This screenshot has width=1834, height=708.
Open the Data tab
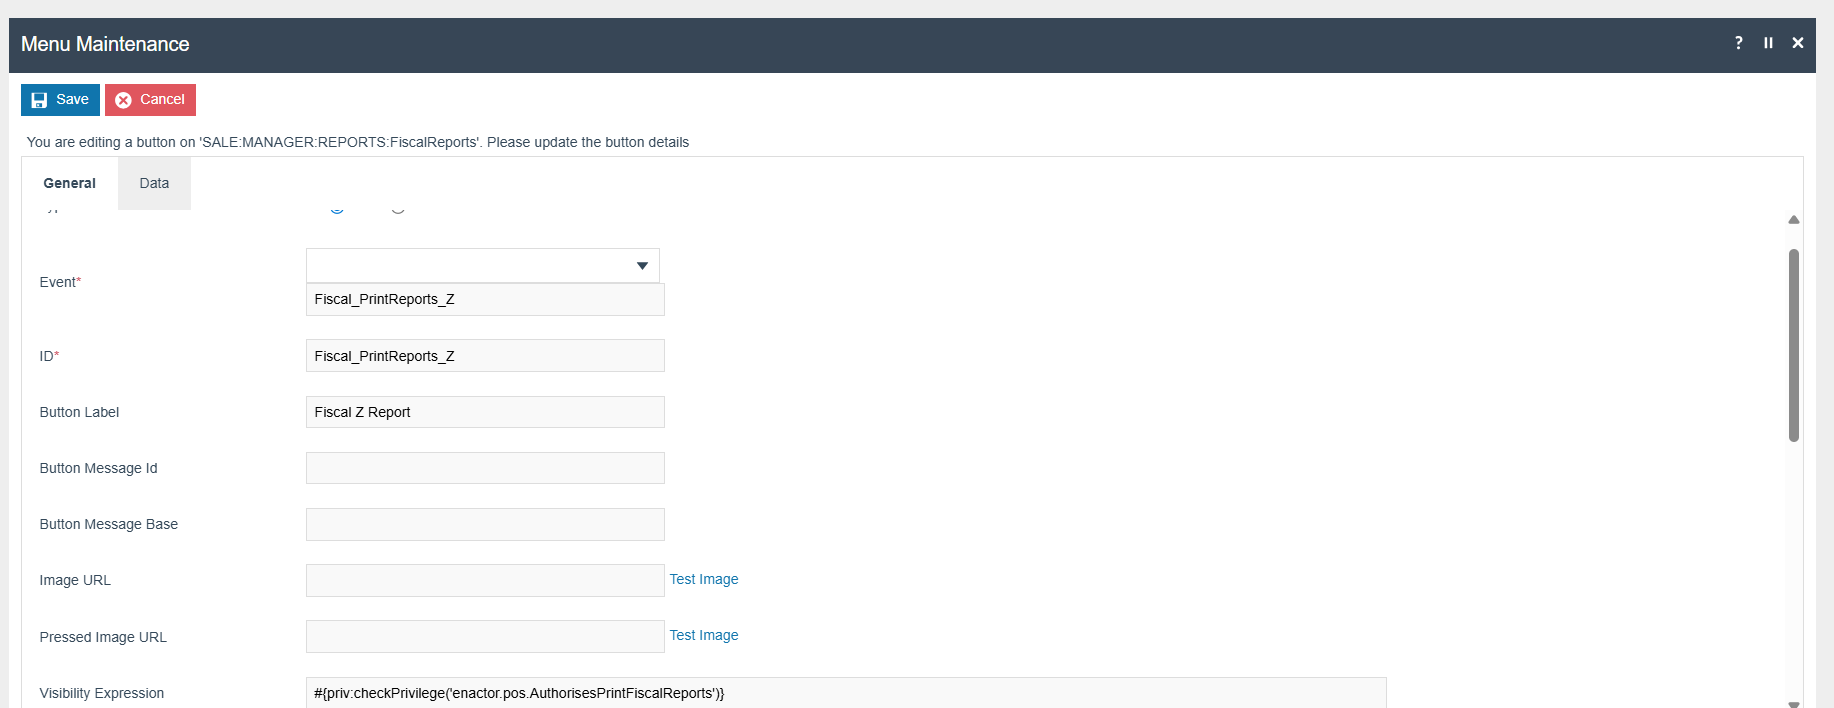click(154, 183)
